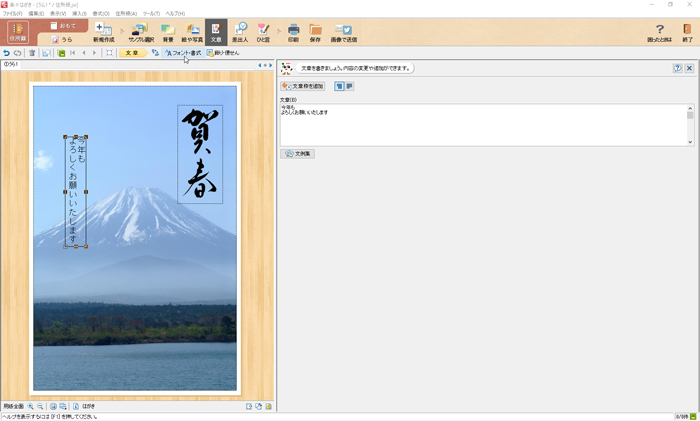Screen dimensions: 700x421
Task: Open the 住所録 address book button
Action: (x=17, y=32)
